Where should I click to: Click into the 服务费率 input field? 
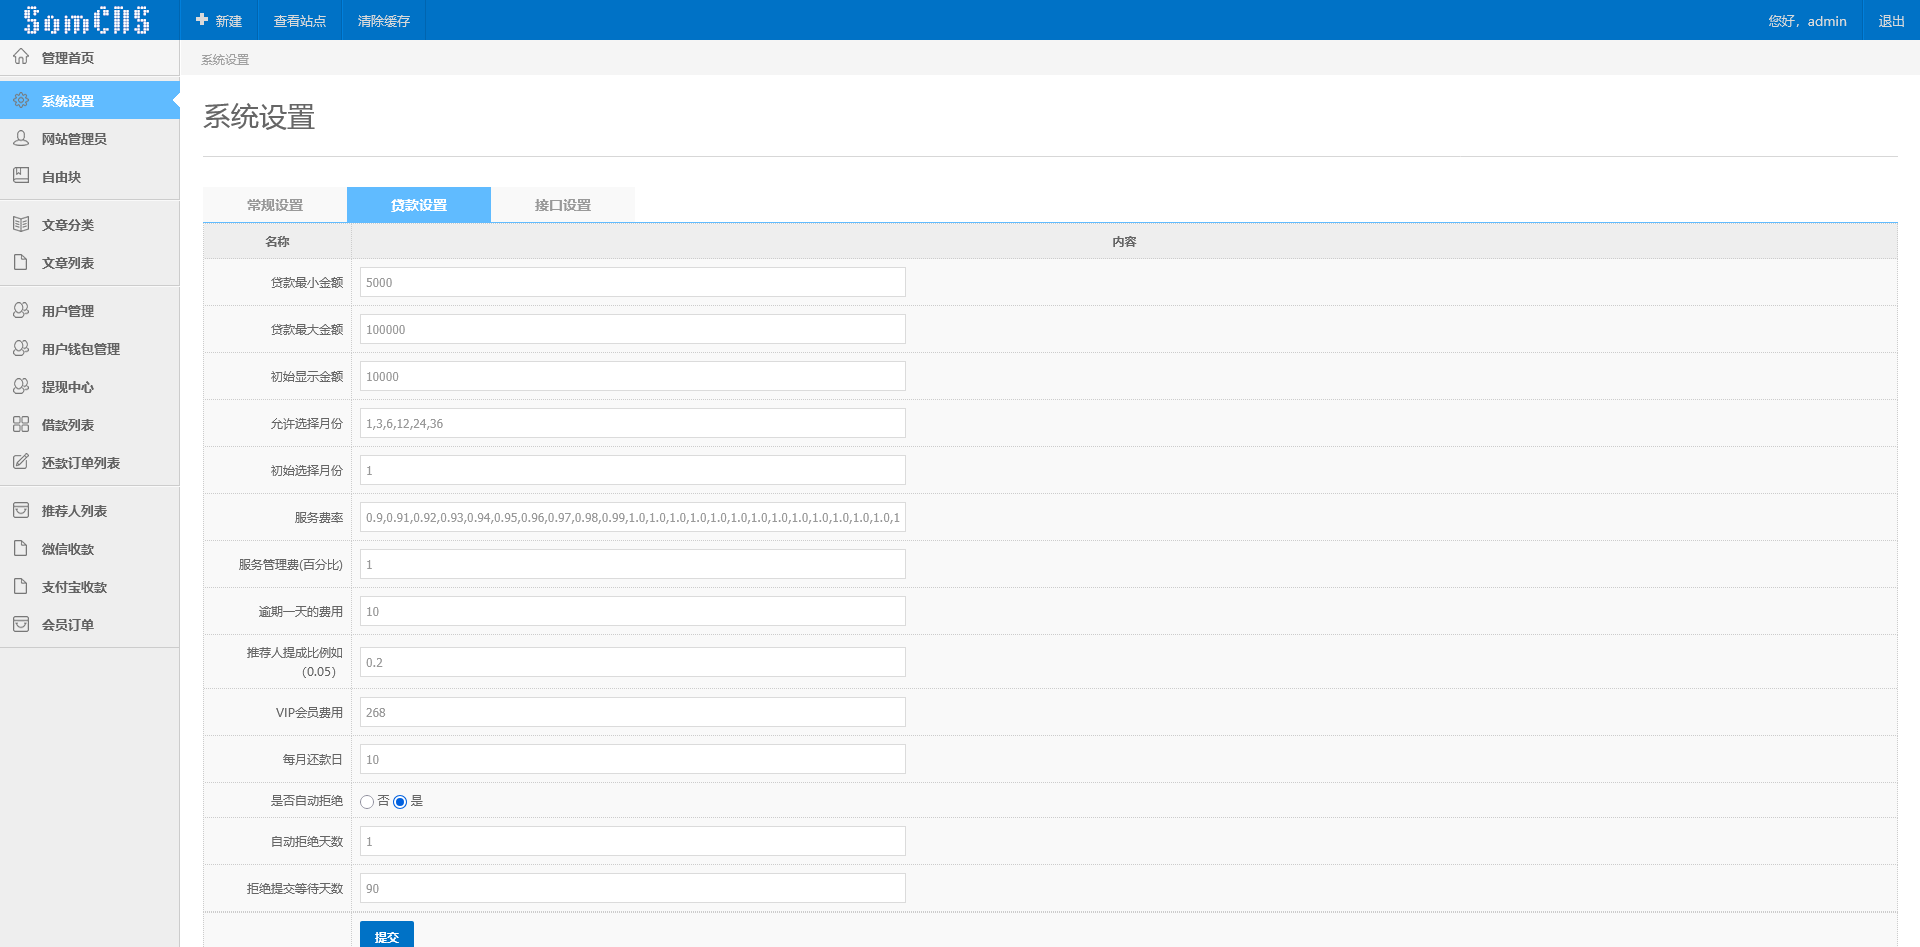[632, 518]
